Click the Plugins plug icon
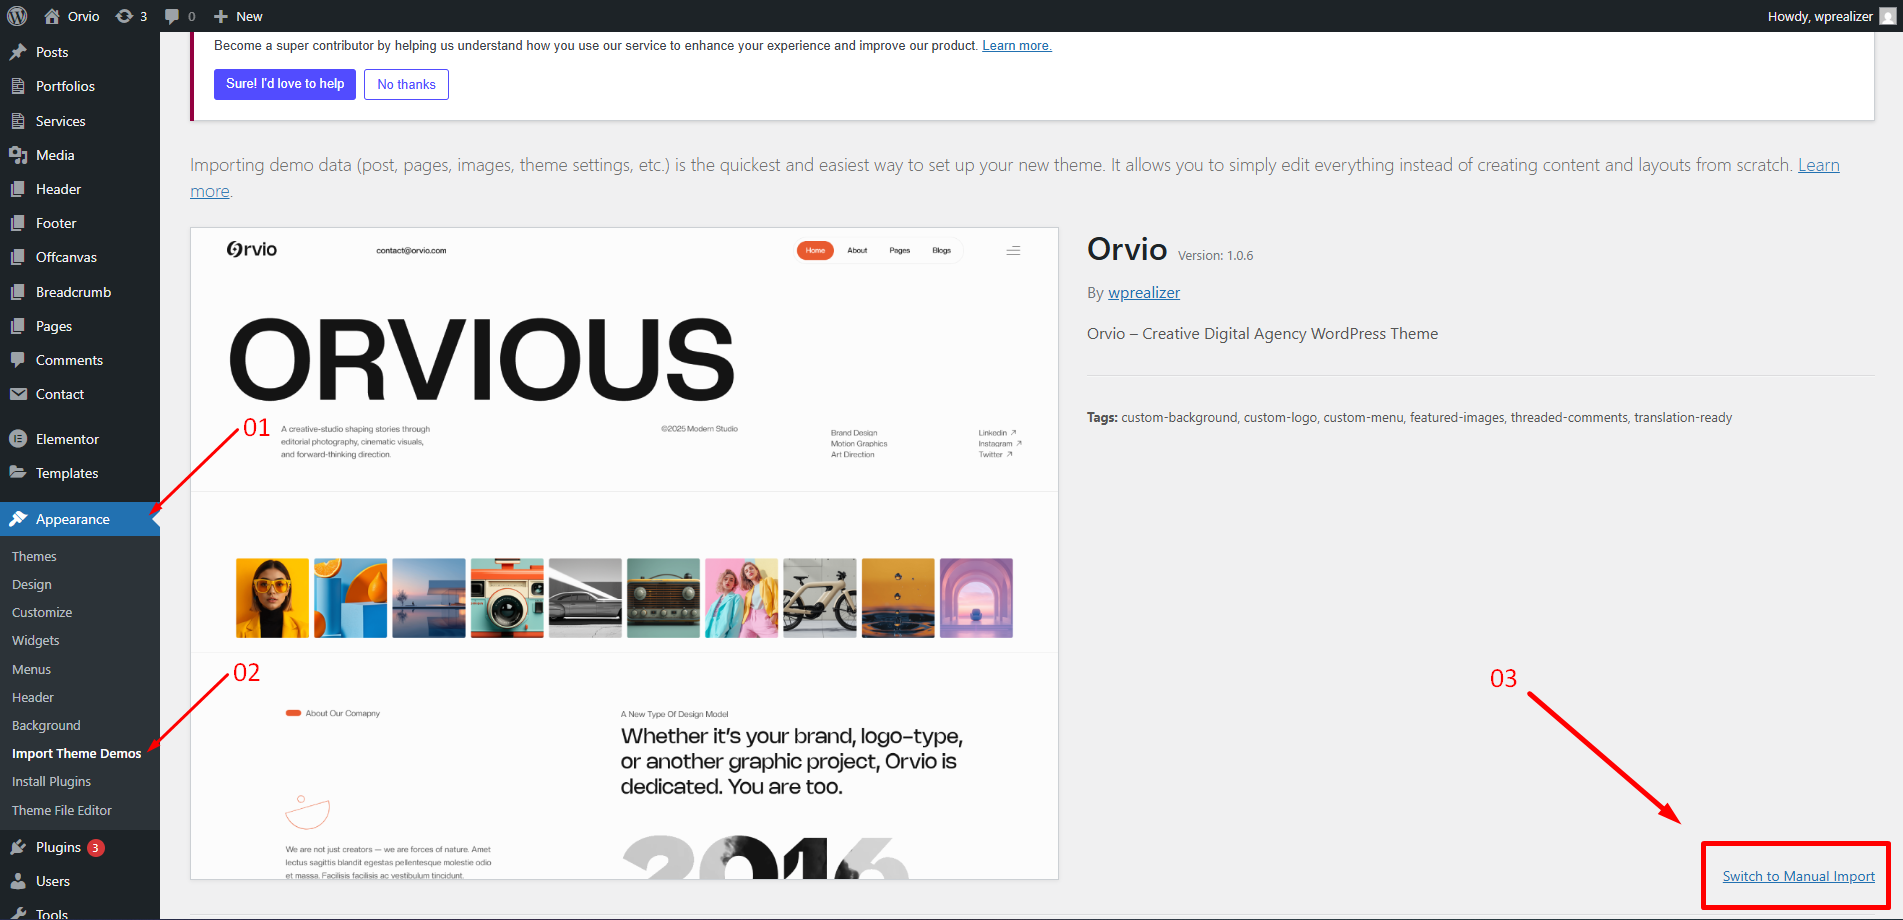 tap(18, 847)
